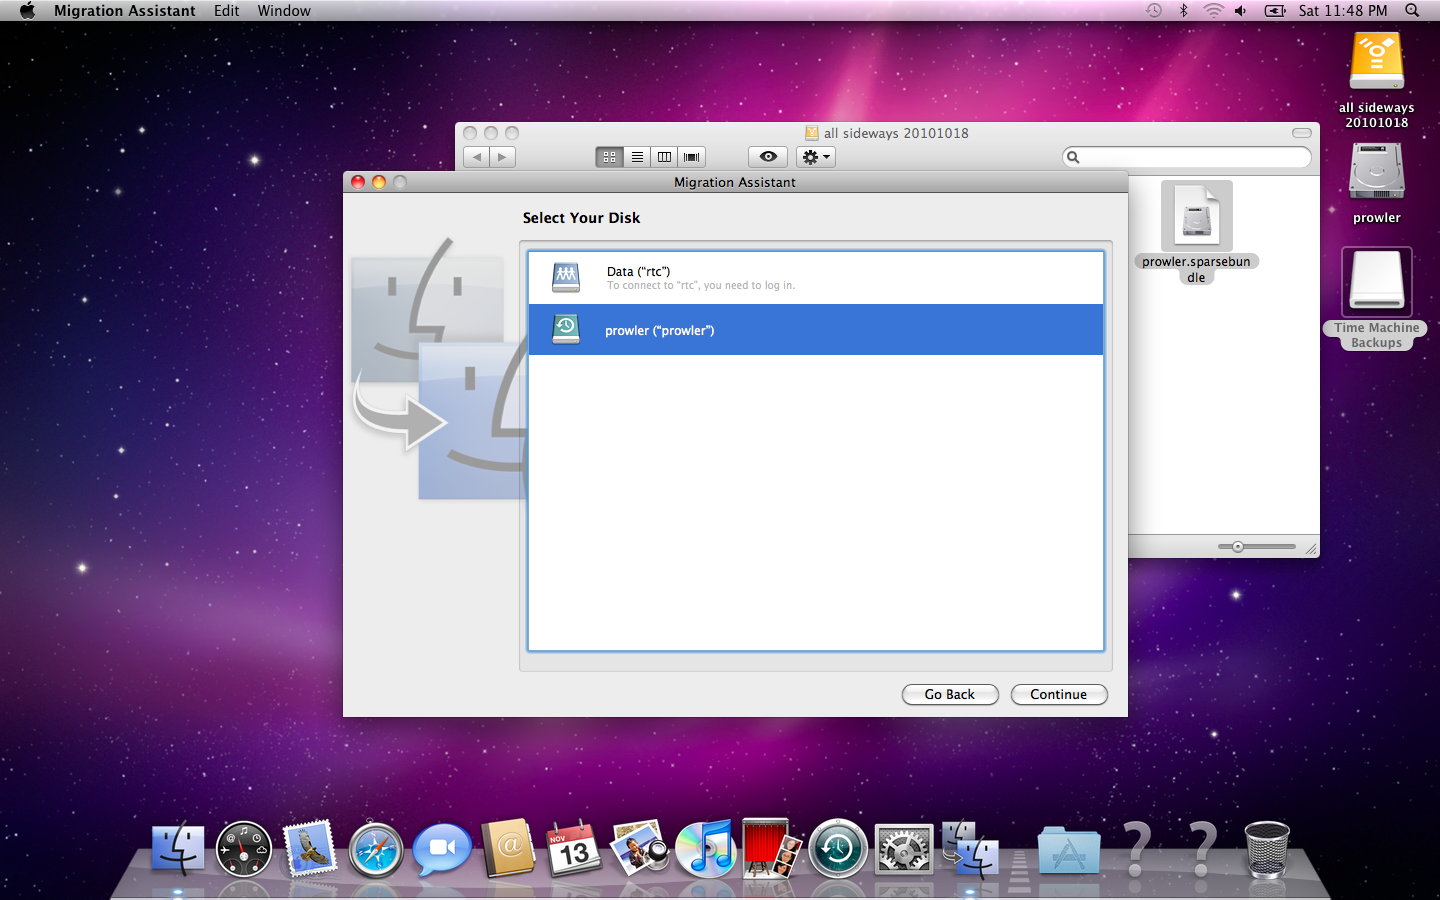The height and width of the screenshot is (900, 1440).
Task: Click the Quick Look eye button
Action: (768, 157)
